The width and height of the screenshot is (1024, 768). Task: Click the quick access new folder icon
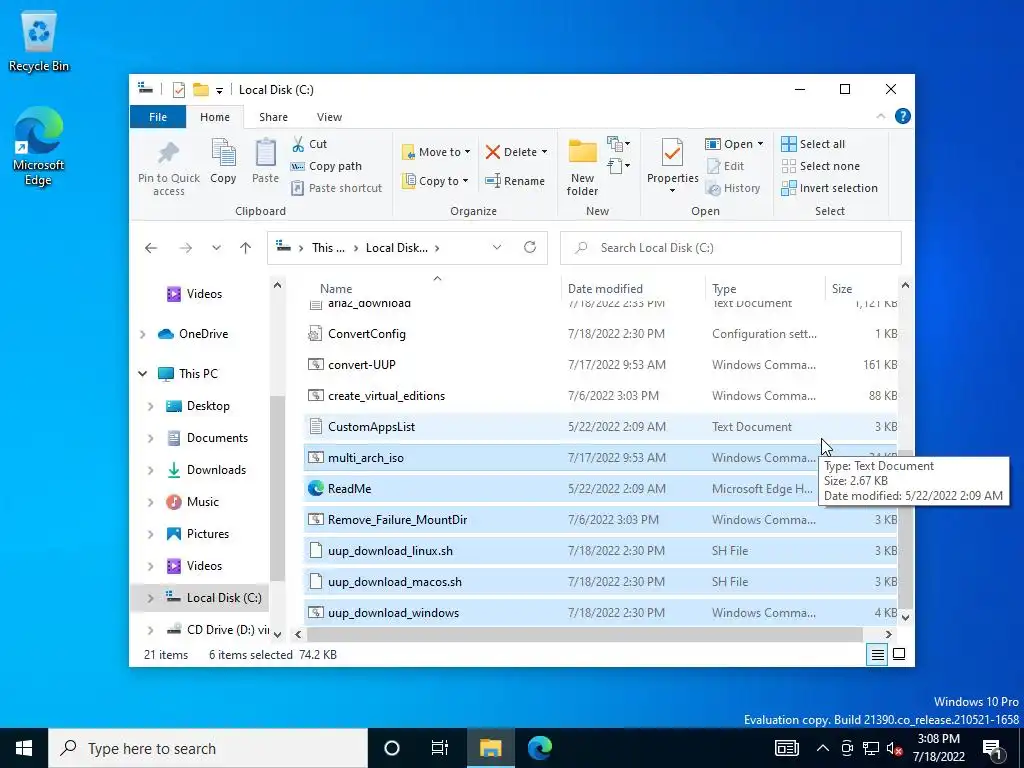201,89
